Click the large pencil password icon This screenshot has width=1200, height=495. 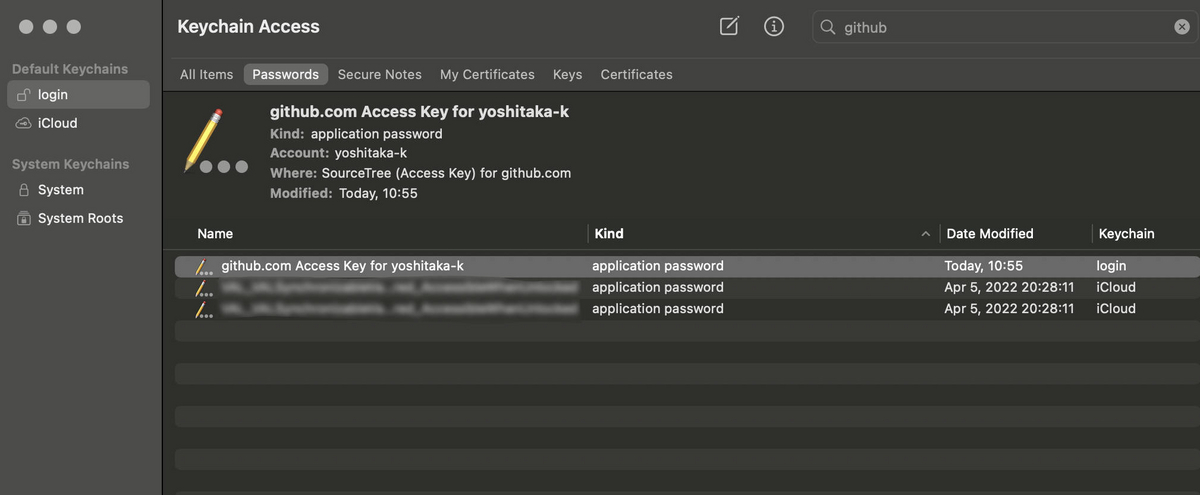pos(213,142)
